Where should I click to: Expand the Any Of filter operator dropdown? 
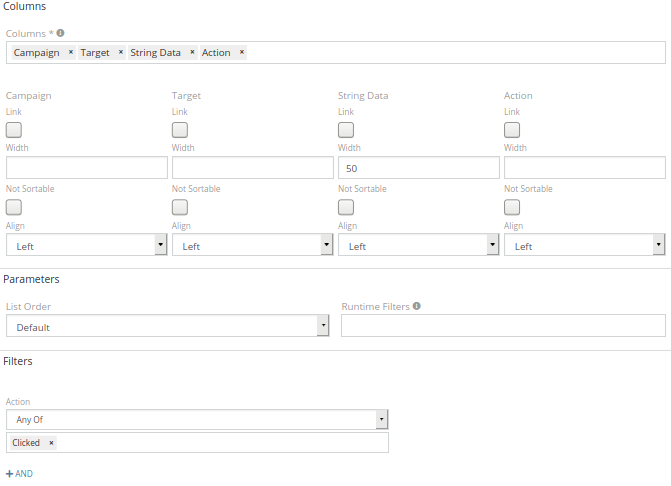pos(197,420)
